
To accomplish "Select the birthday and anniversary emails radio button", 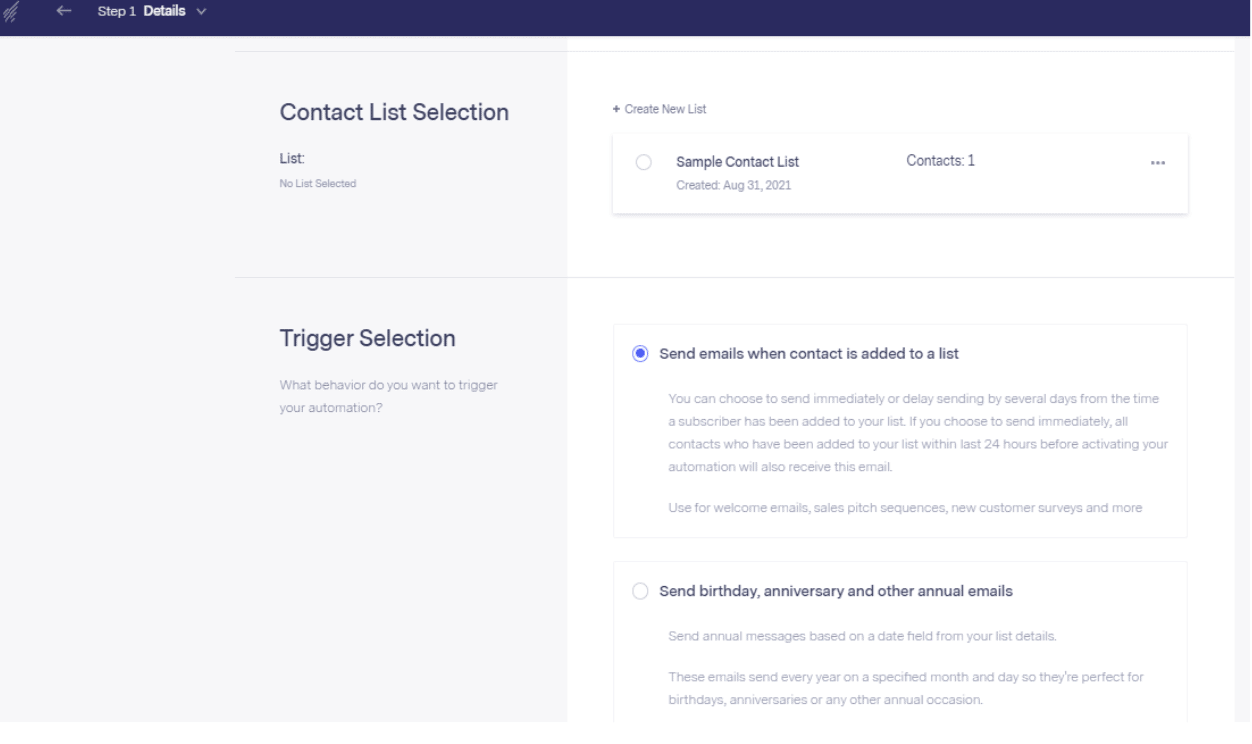I will pos(641,591).
